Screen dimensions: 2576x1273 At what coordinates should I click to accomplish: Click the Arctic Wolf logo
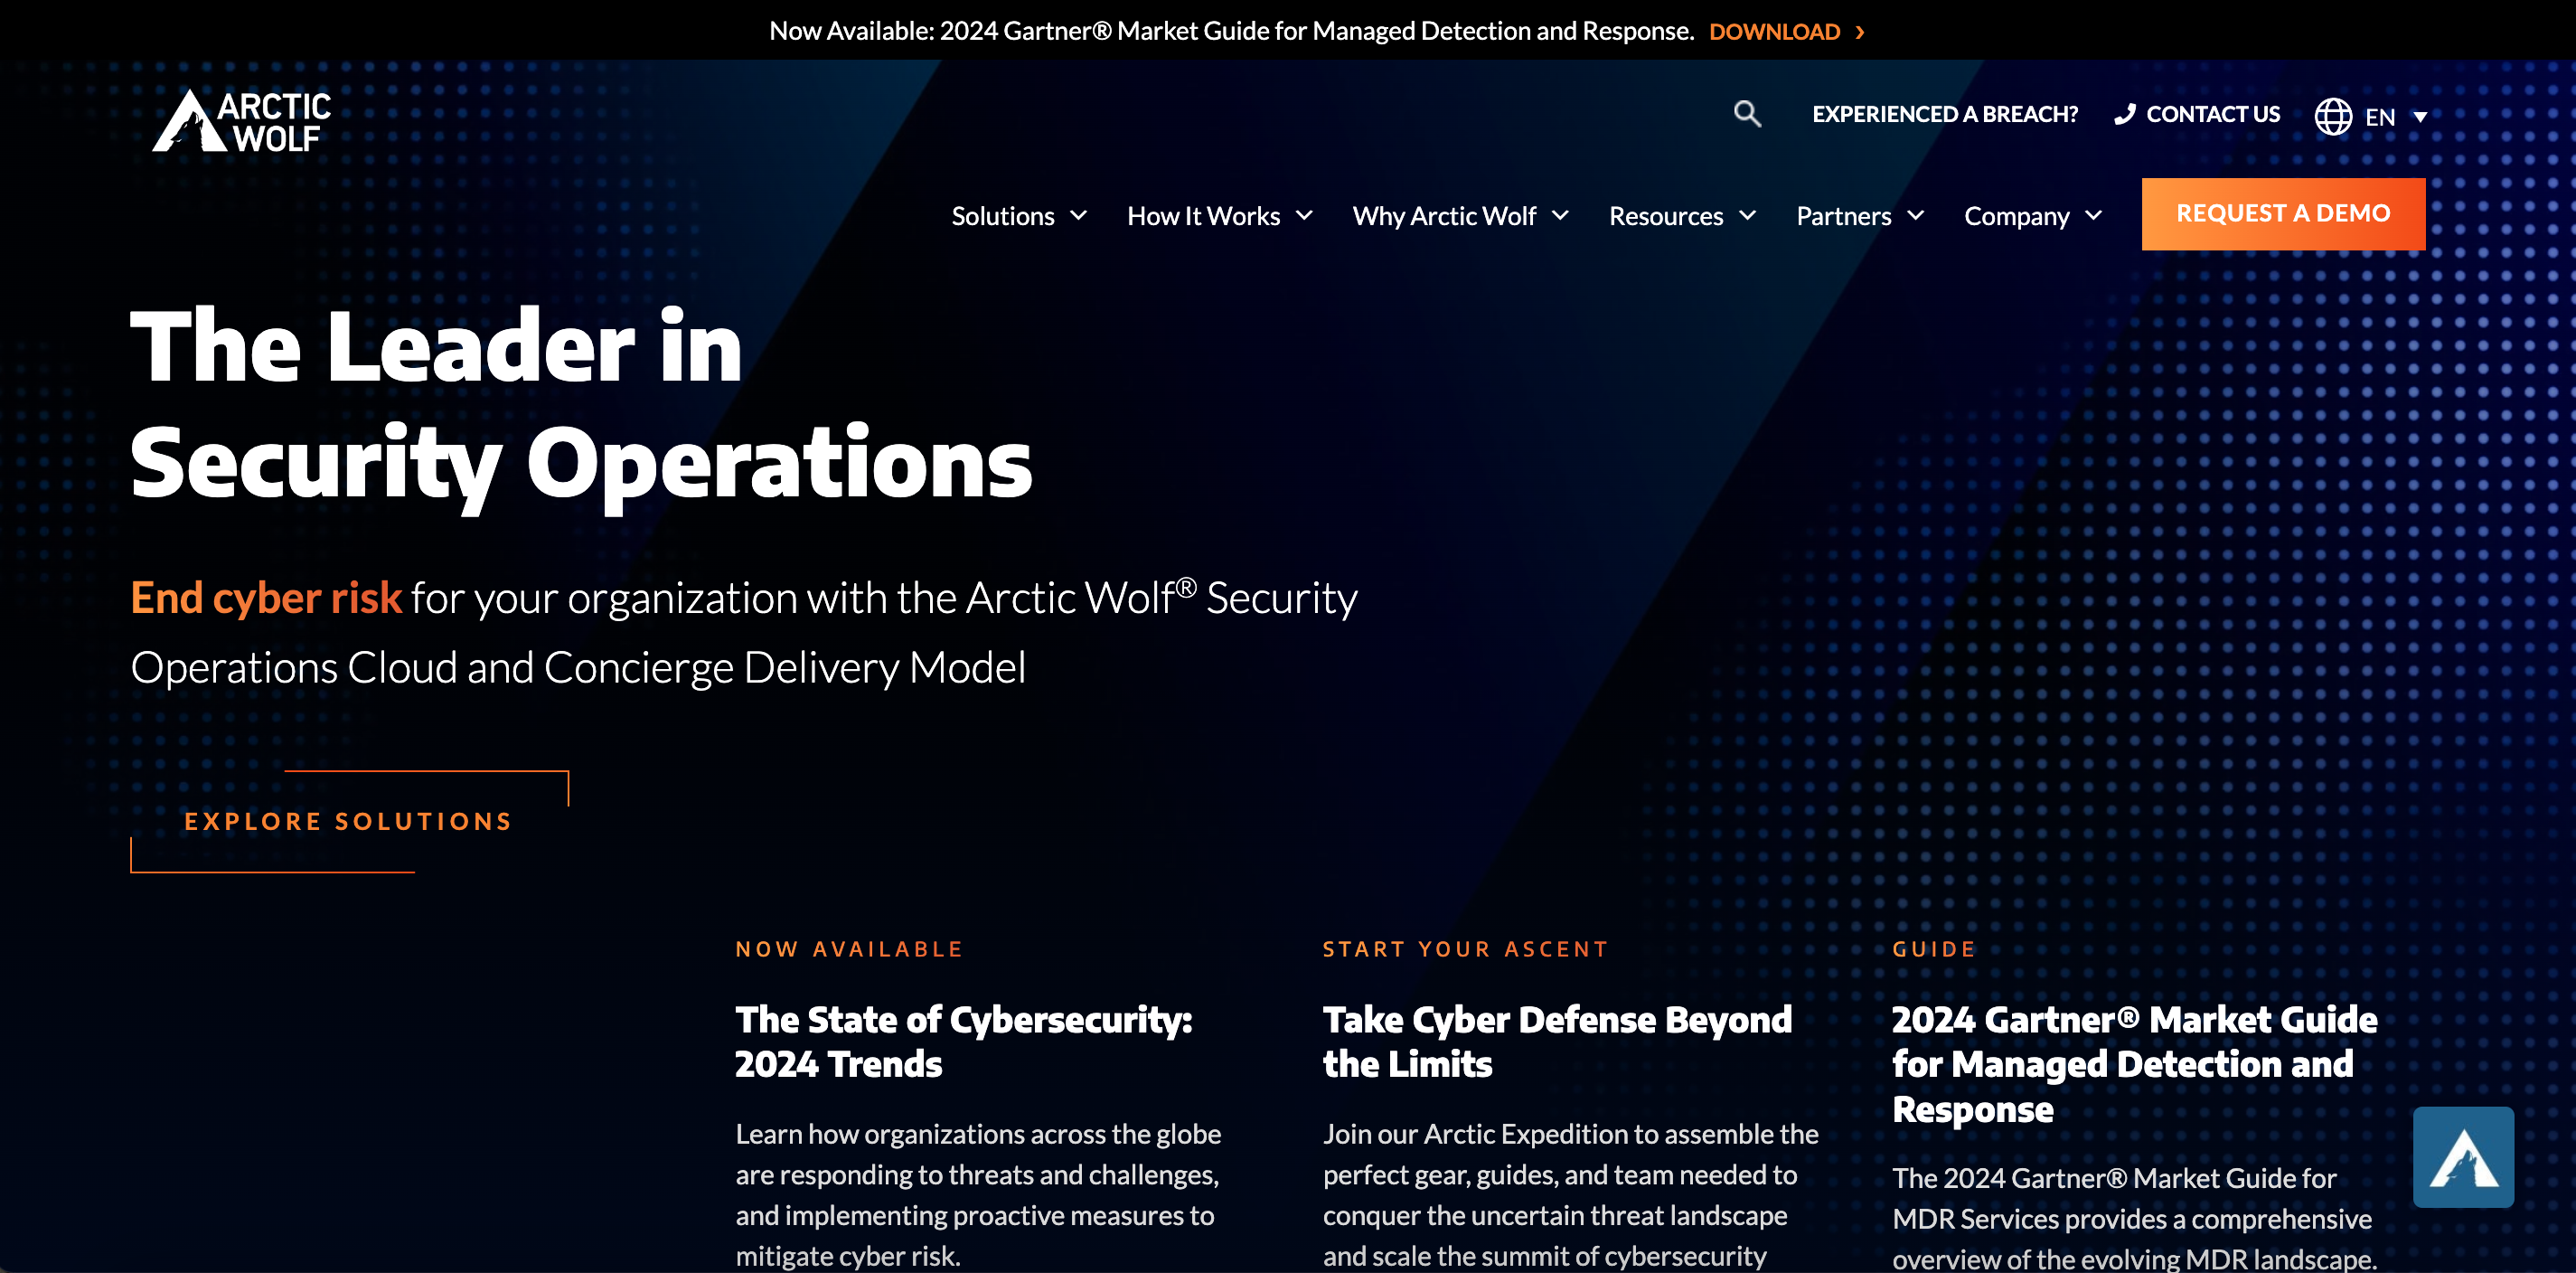pyautogui.click(x=241, y=120)
